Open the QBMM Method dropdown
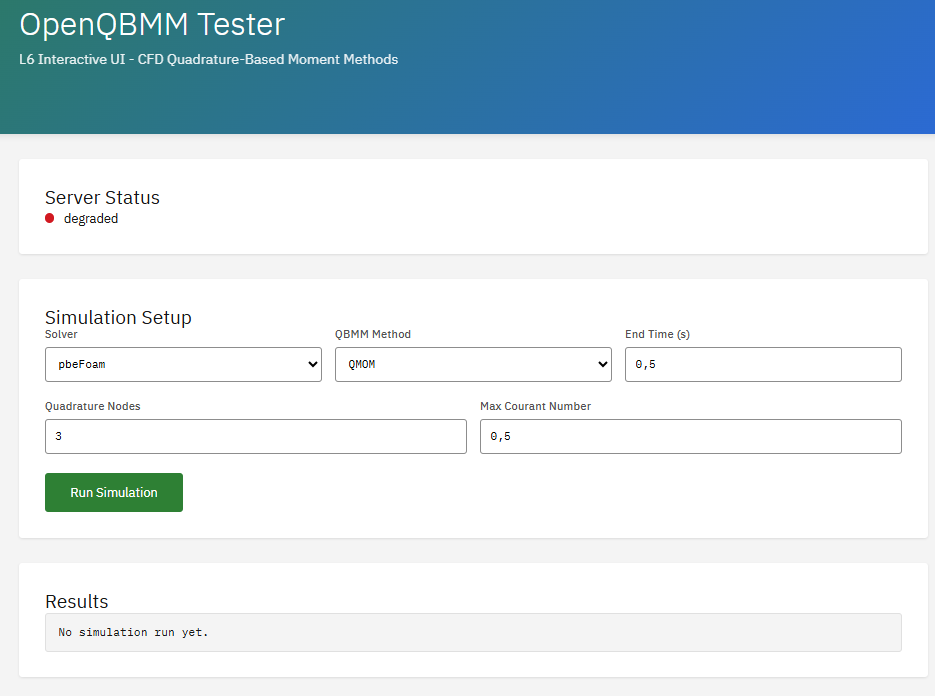935x696 pixels. pyautogui.click(x=472, y=364)
